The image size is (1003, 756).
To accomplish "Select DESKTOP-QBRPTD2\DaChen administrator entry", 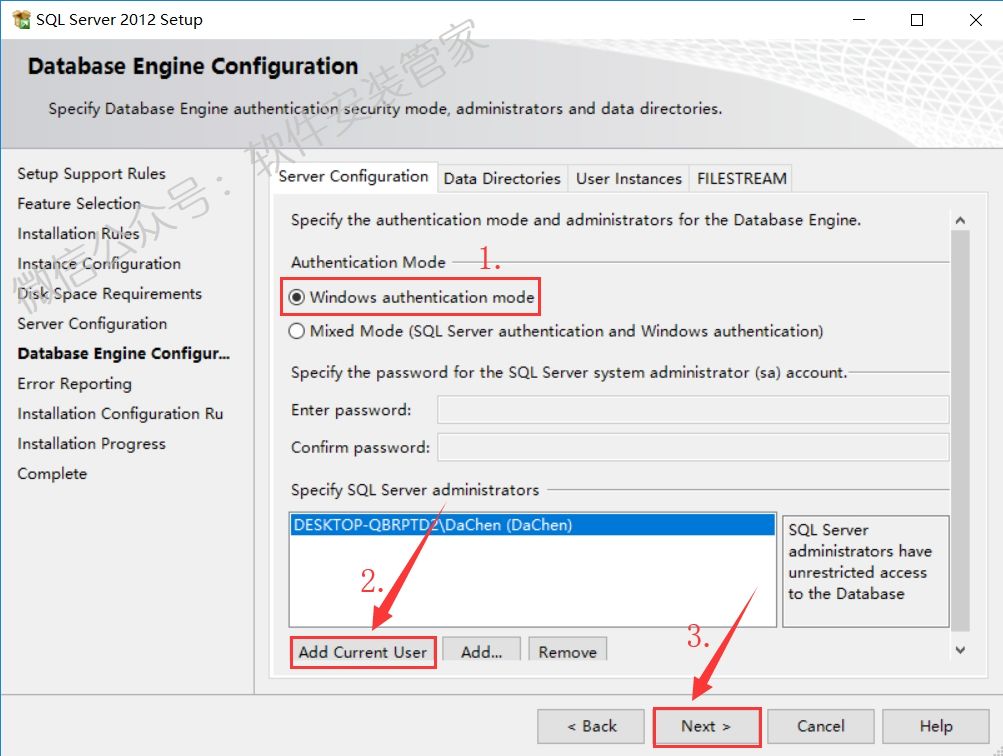I will coord(532,524).
